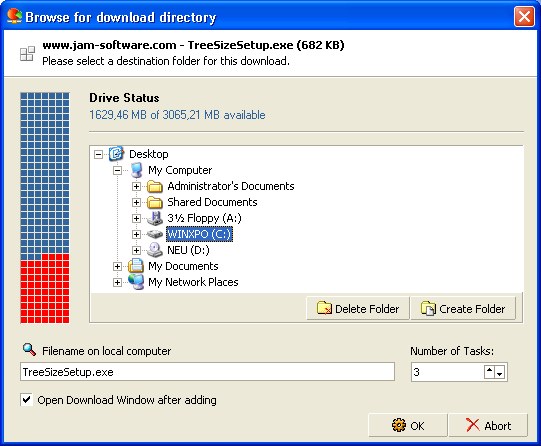This screenshot has width=541, height=446.
Task: Click the My Network Places icon
Action: [x=136, y=282]
